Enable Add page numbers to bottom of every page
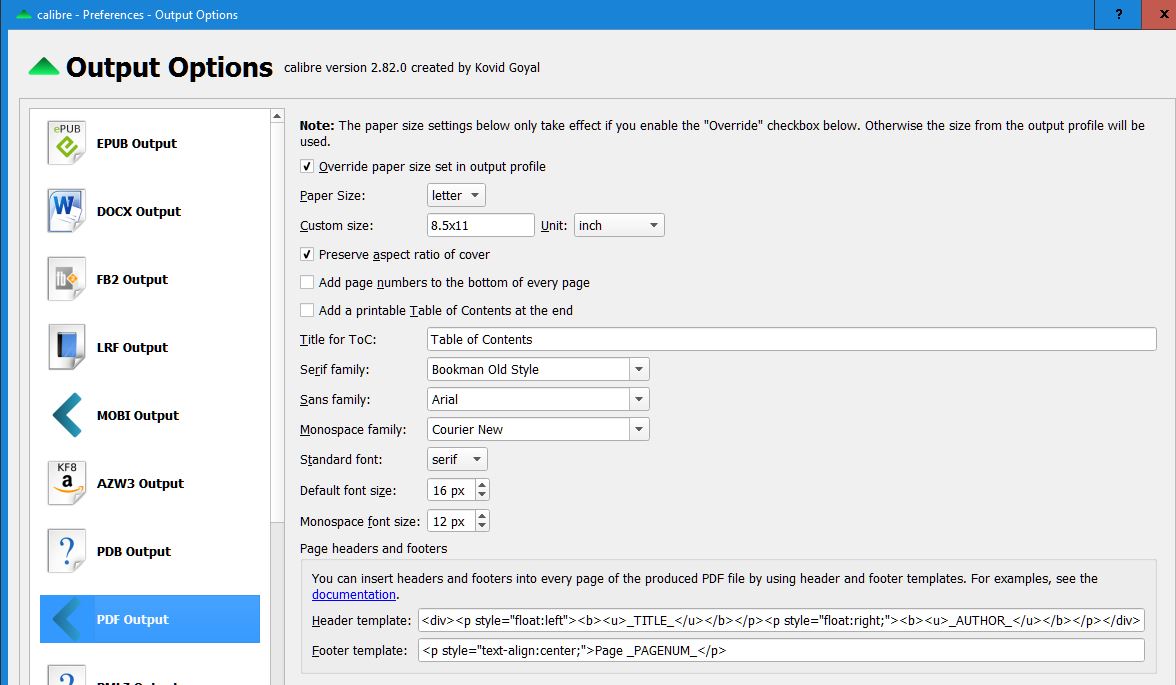The height and width of the screenshot is (685, 1176). pos(307,282)
